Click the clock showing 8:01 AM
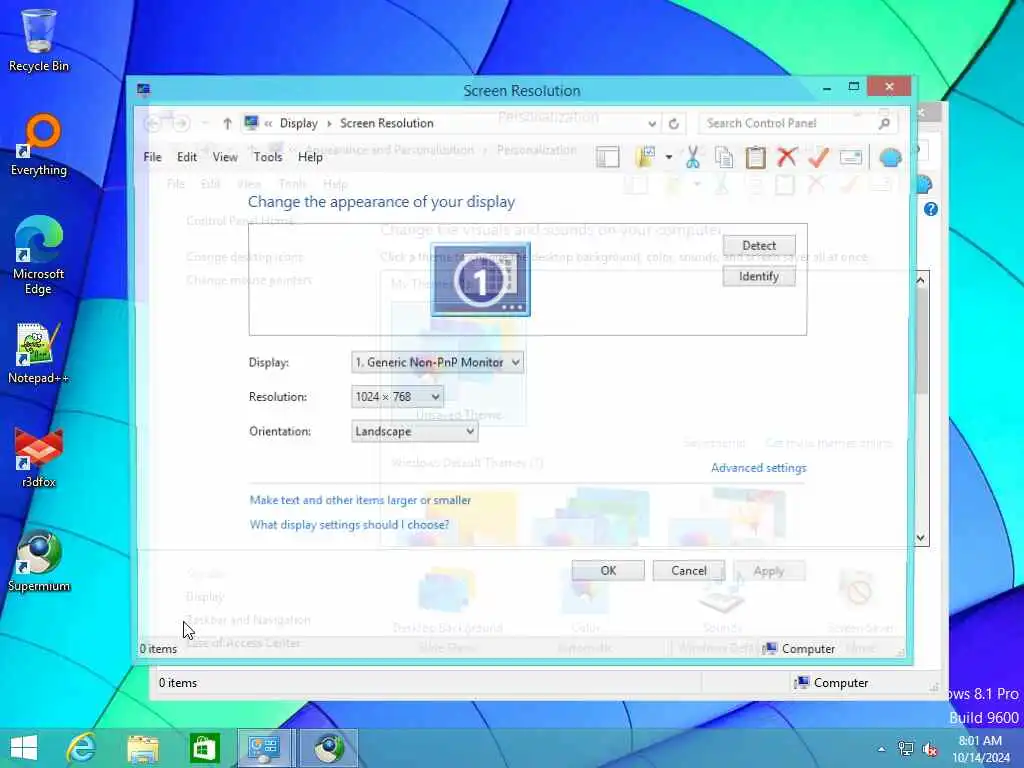Screen dimensions: 1024x768 pos(980,741)
